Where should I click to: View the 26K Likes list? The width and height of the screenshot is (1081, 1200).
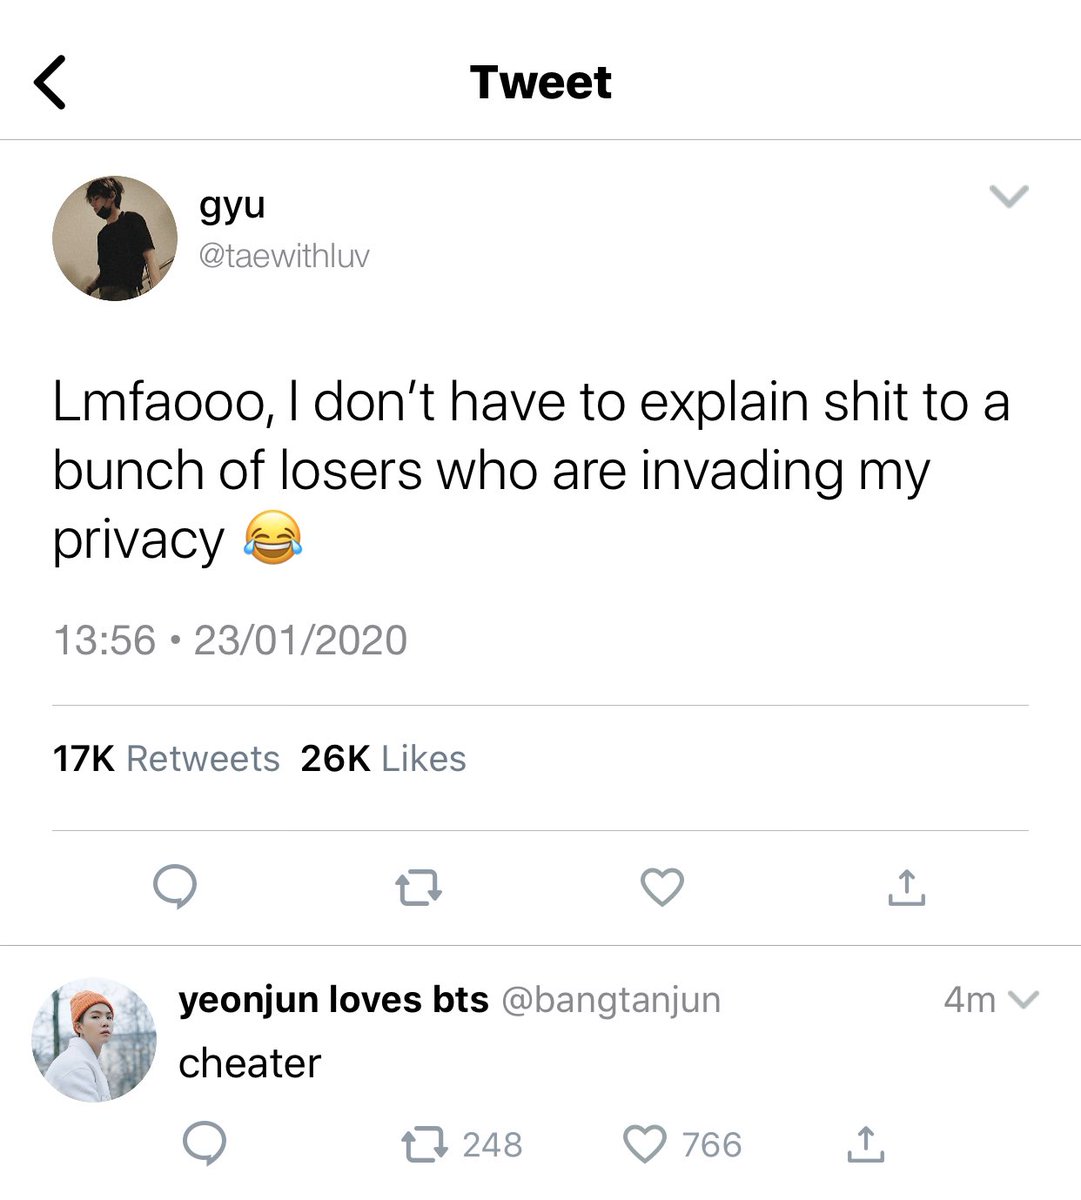click(383, 759)
